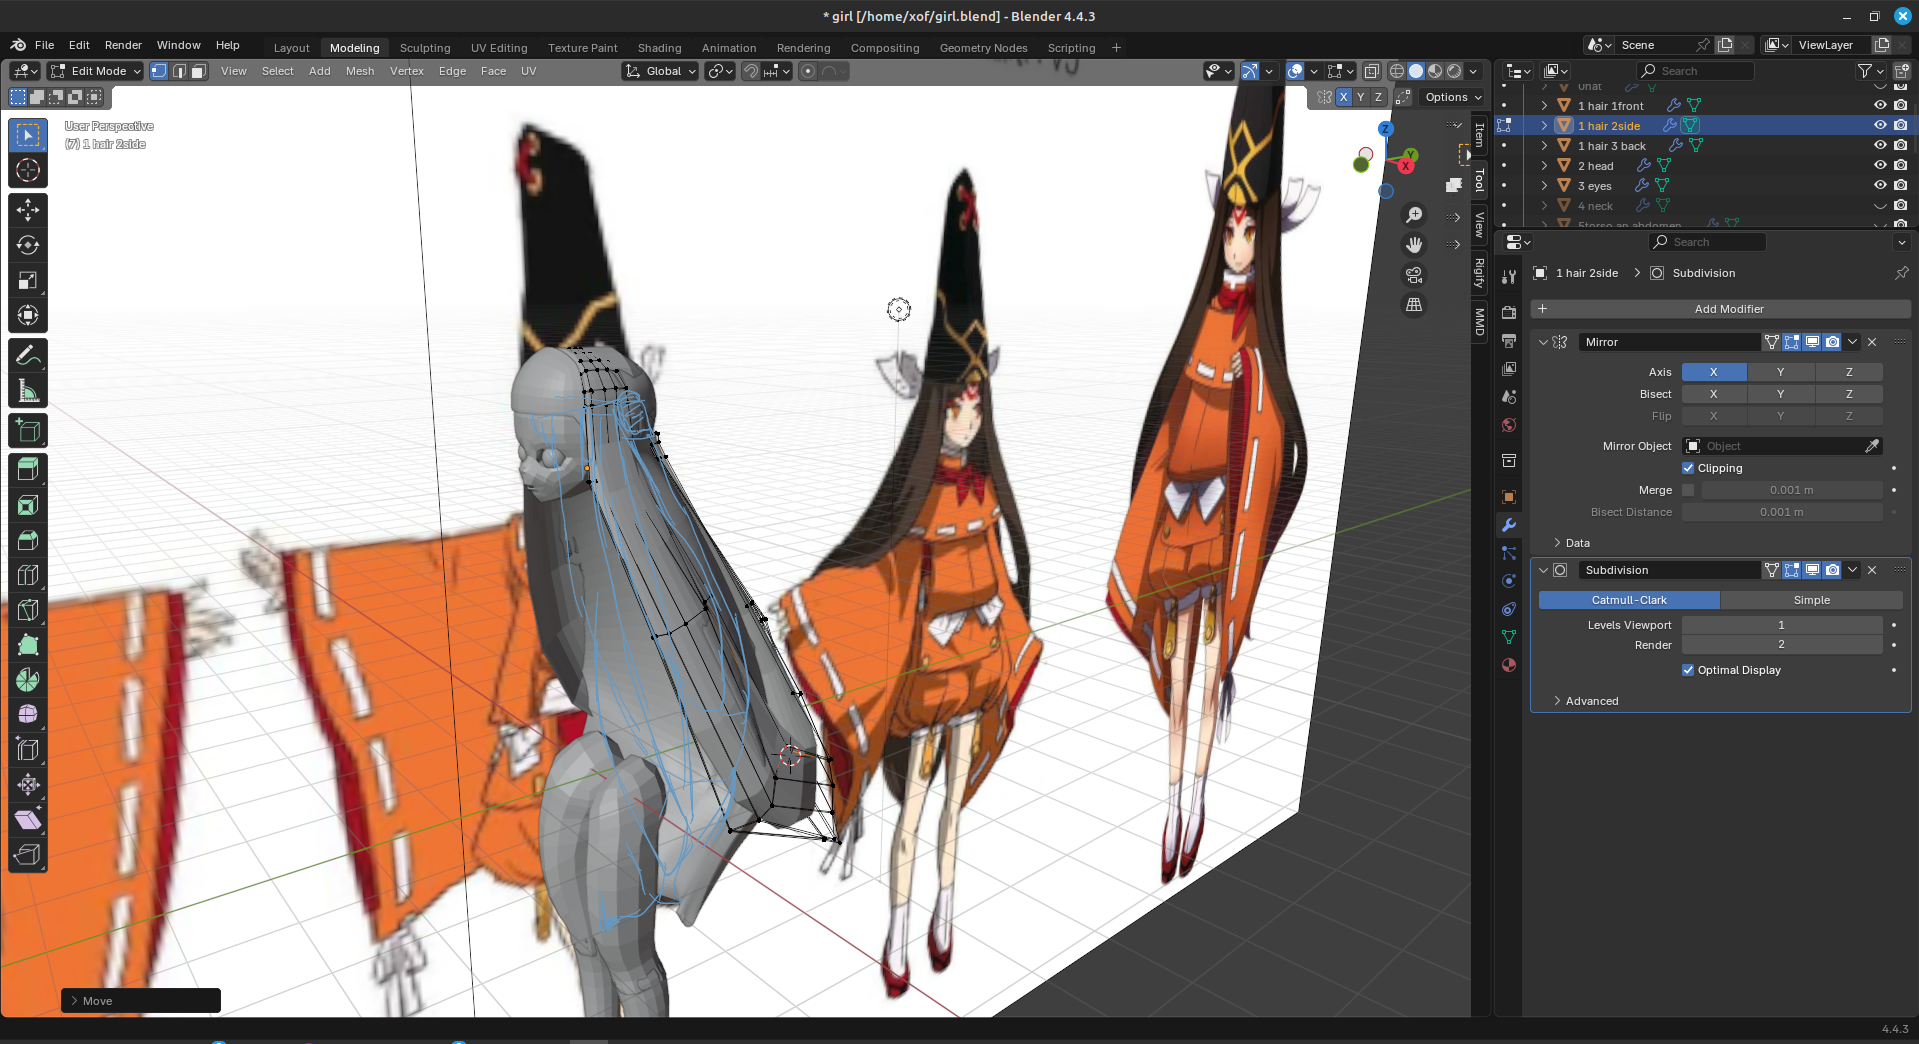Screen dimensions: 1919x1044
Task: Select the Inset Faces tool
Action: (x=28, y=505)
